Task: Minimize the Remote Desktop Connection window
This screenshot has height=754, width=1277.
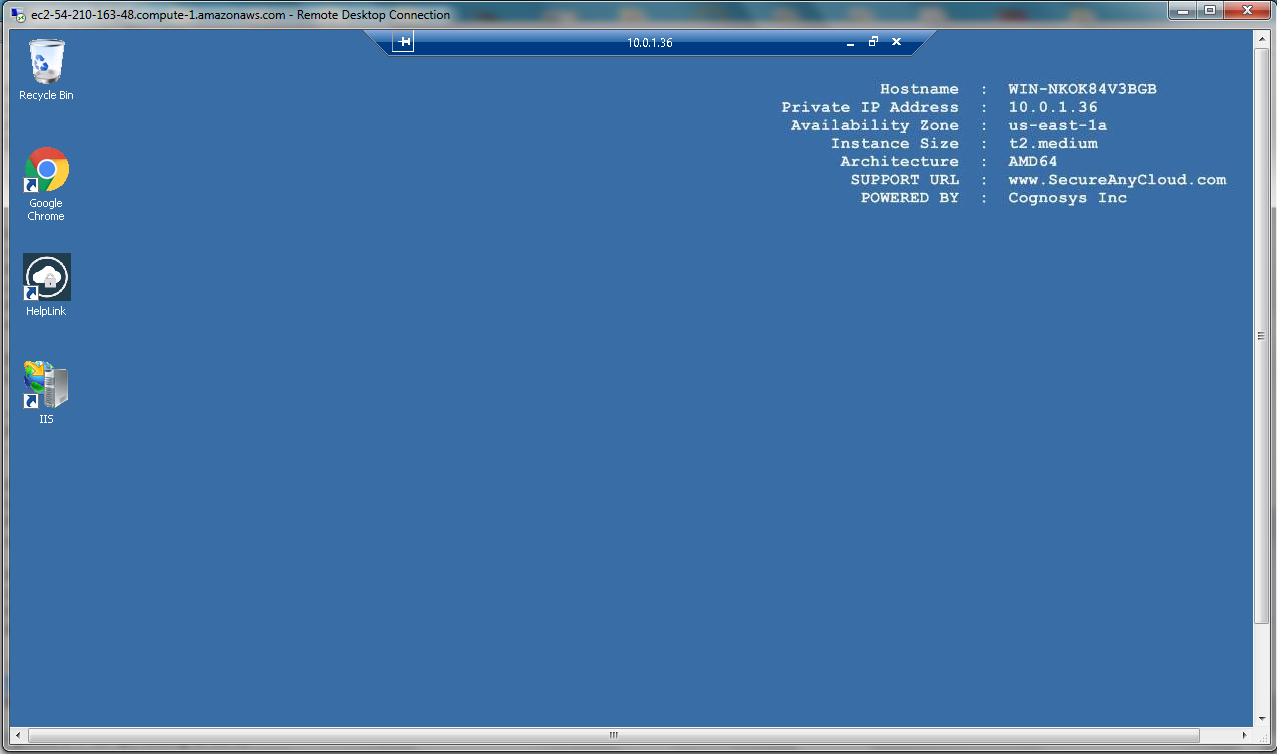Action: (1183, 11)
